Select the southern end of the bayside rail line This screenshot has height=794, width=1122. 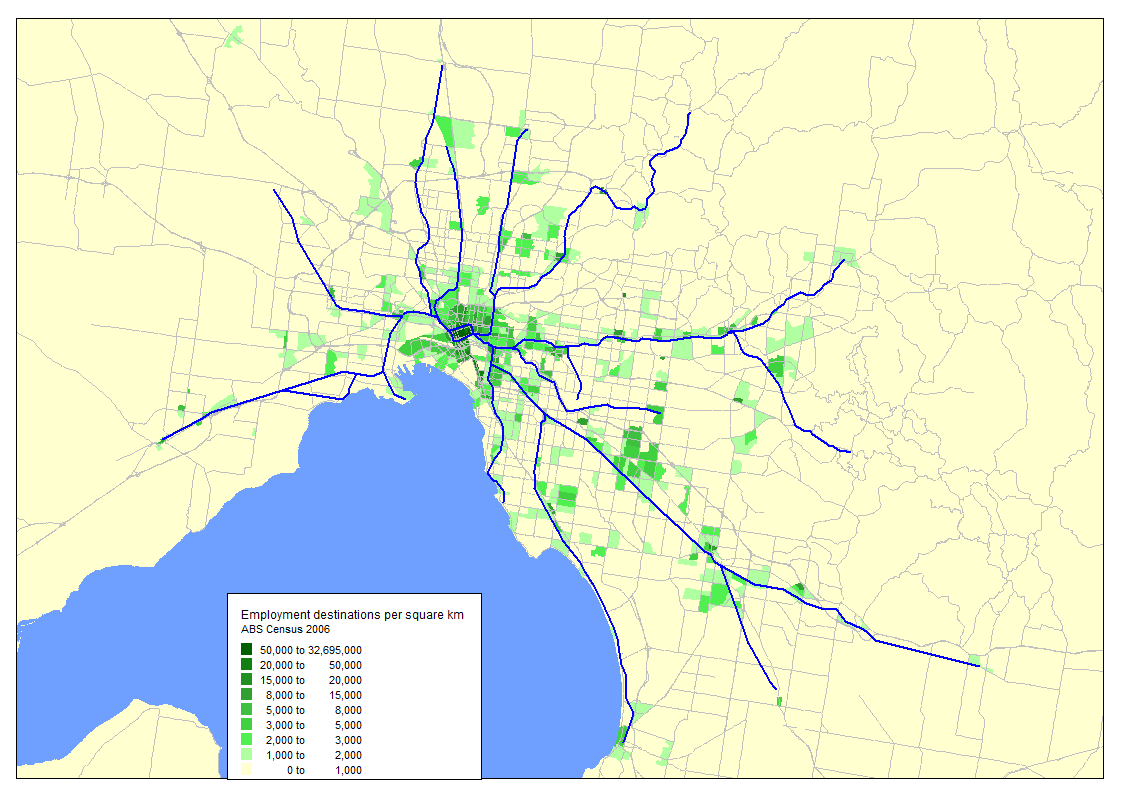(623, 741)
